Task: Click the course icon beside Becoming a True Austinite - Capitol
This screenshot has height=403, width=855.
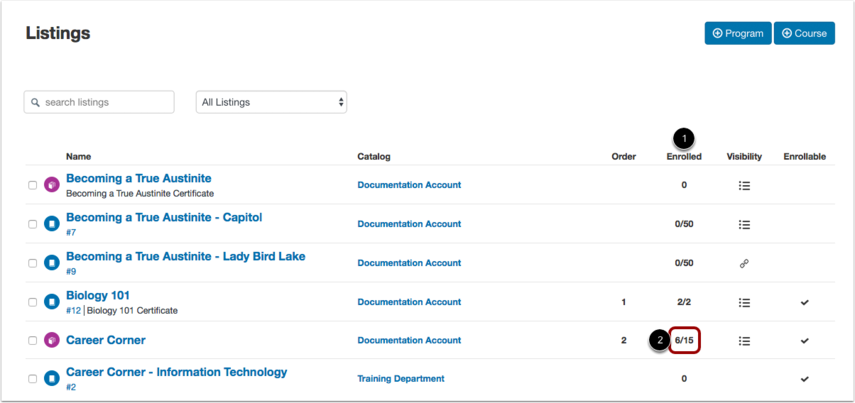Action: click(x=52, y=224)
